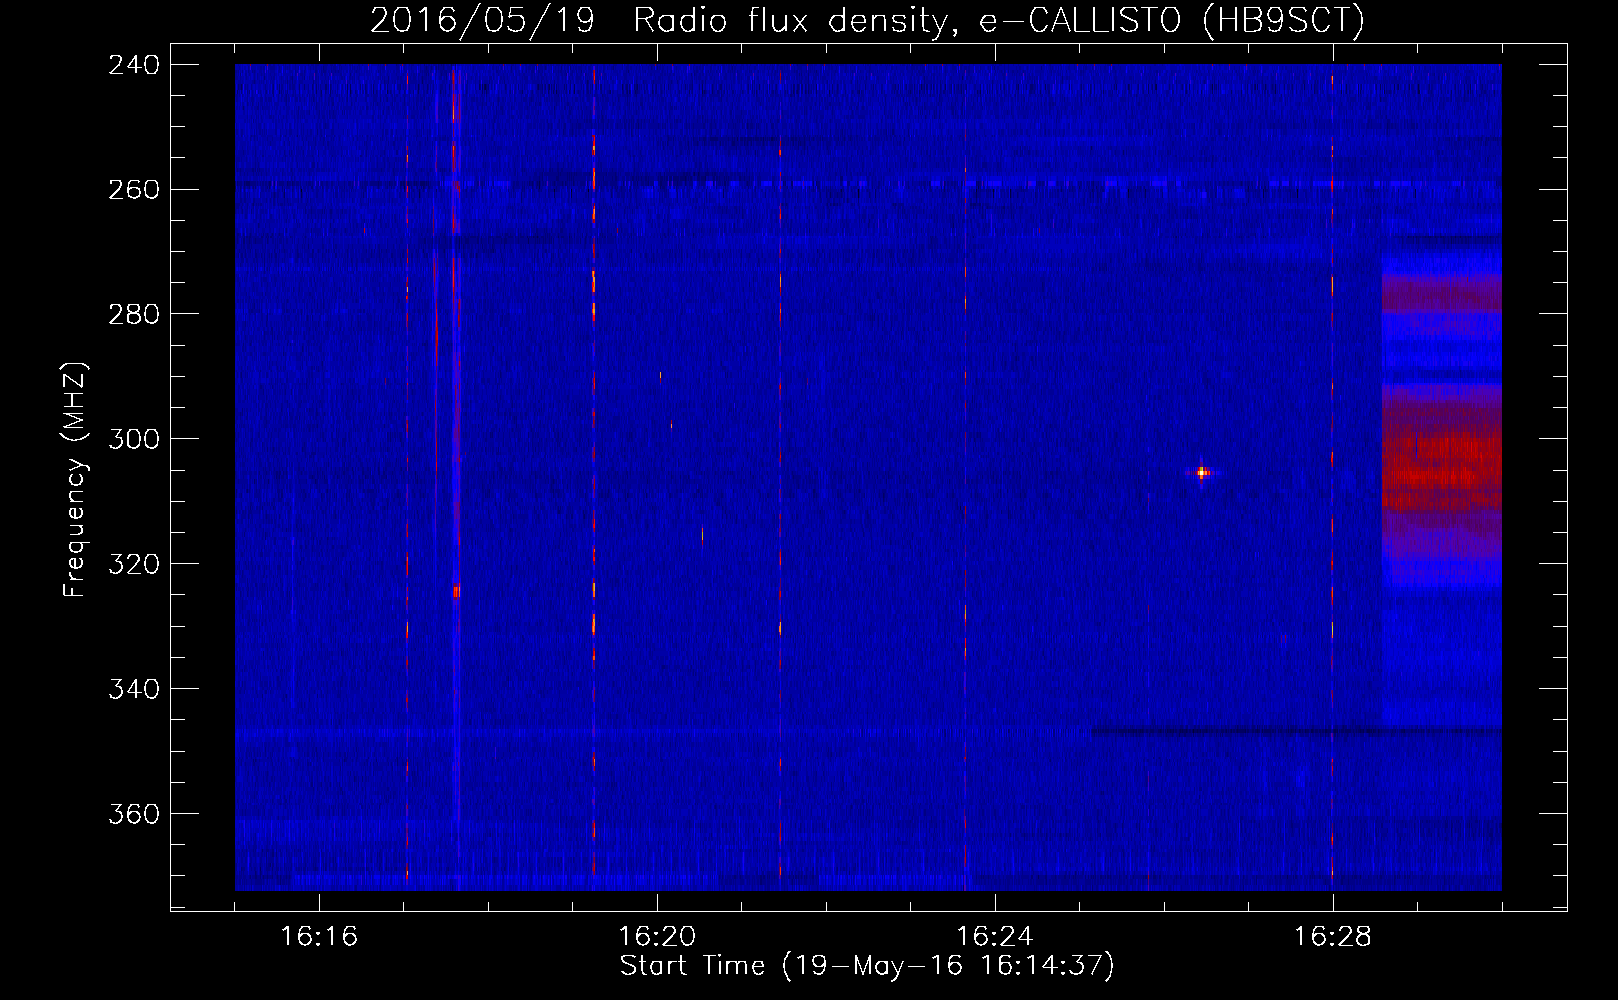Click the 16:20 time tick label
The width and height of the screenshot is (1618, 1000).
pyautogui.click(x=657, y=937)
